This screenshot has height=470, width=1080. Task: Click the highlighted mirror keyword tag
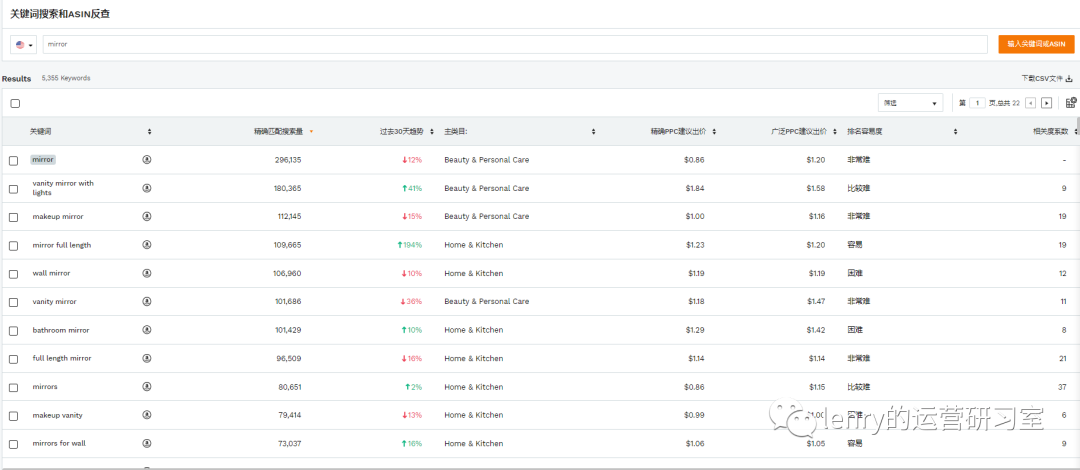click(43, 159)
